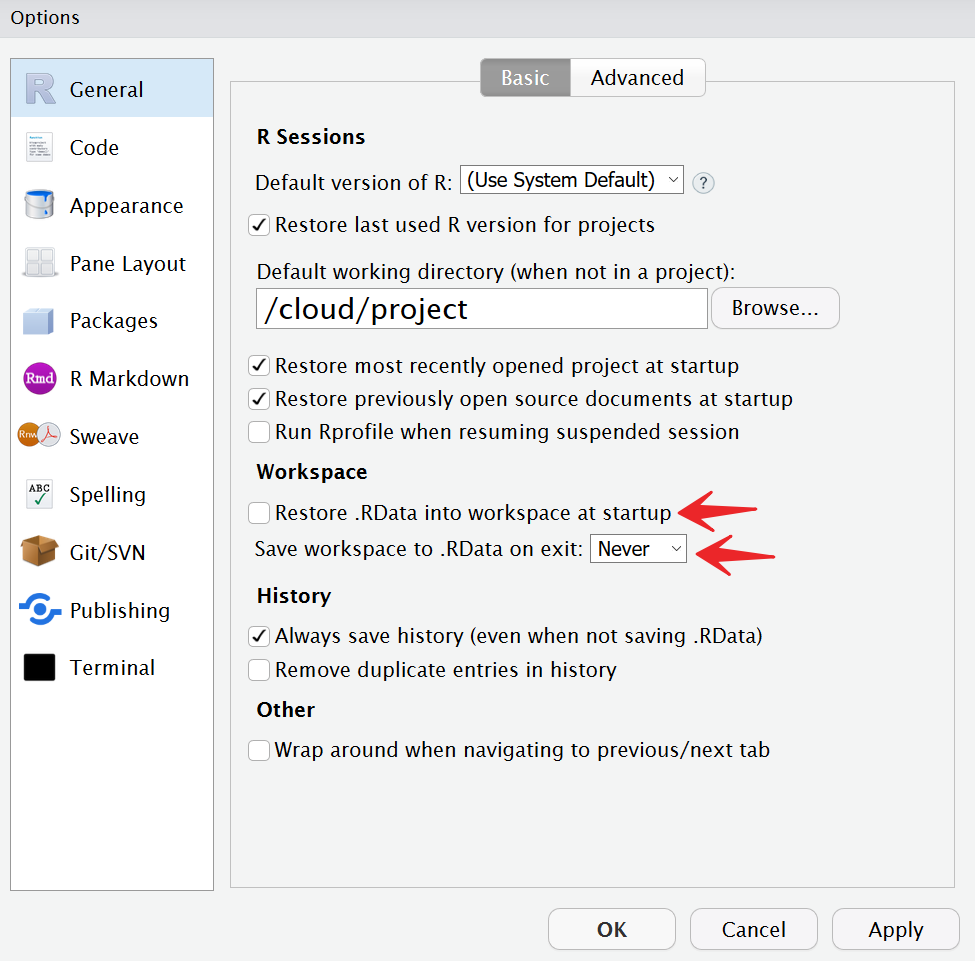Click the Git/SVN cardboard box icon
Screen dimensions: 975x961
click(x=40, y=552)
